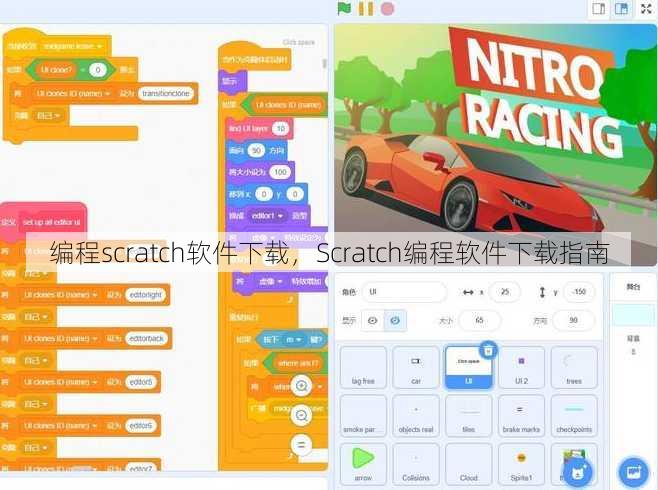Hide the sprite using the crossed eye button

coord(395,321)
